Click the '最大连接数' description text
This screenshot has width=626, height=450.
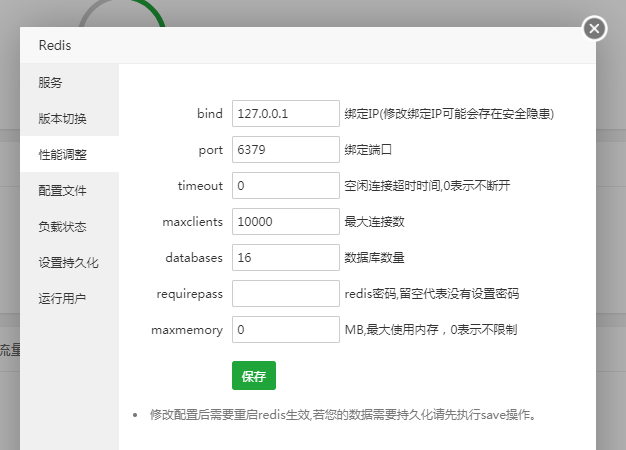(374, 222)
